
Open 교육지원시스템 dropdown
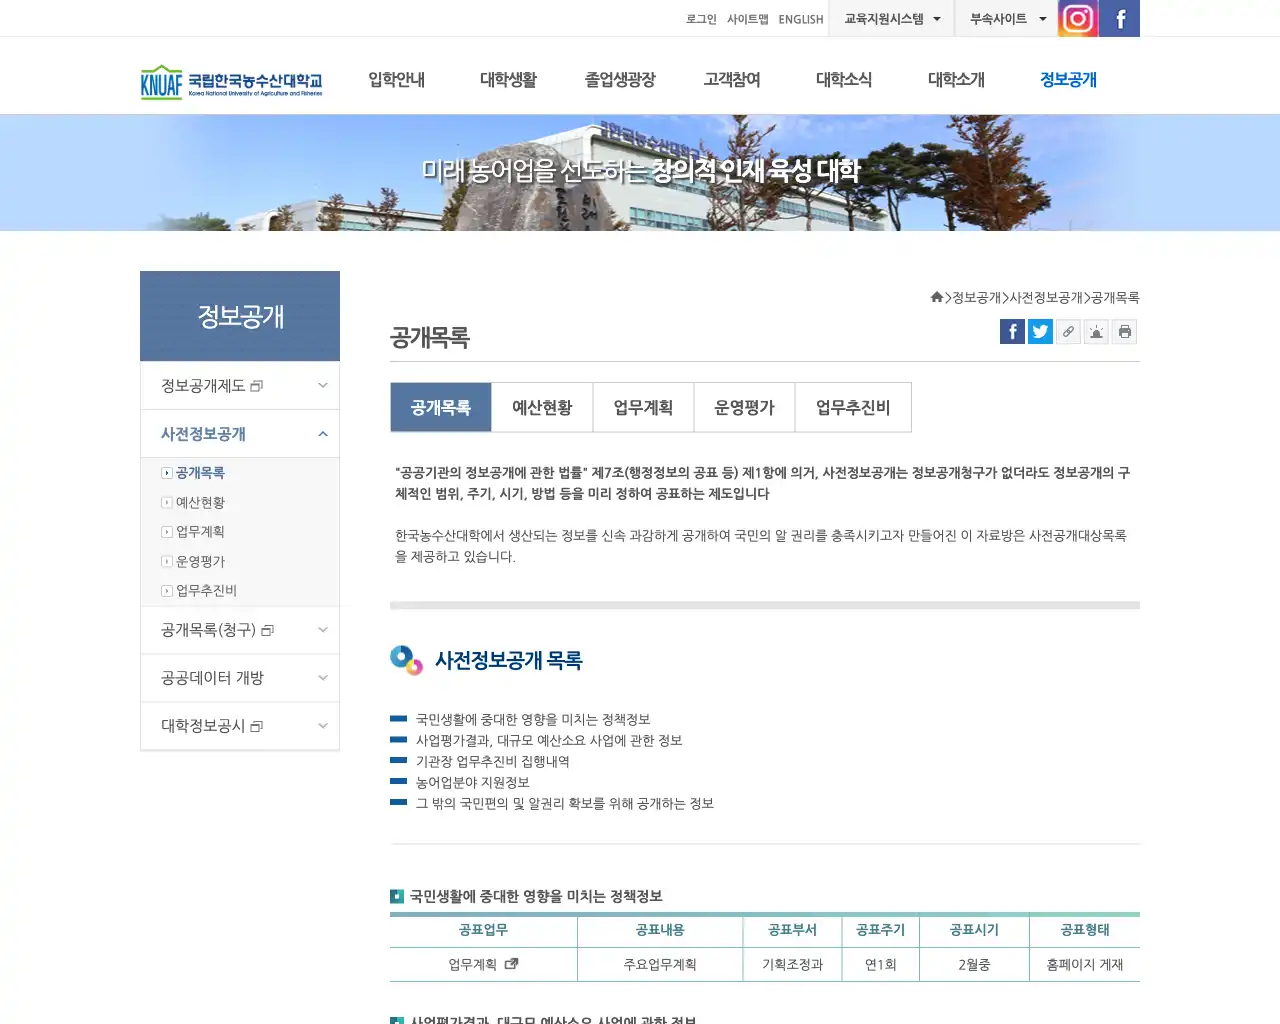point(891,19)
